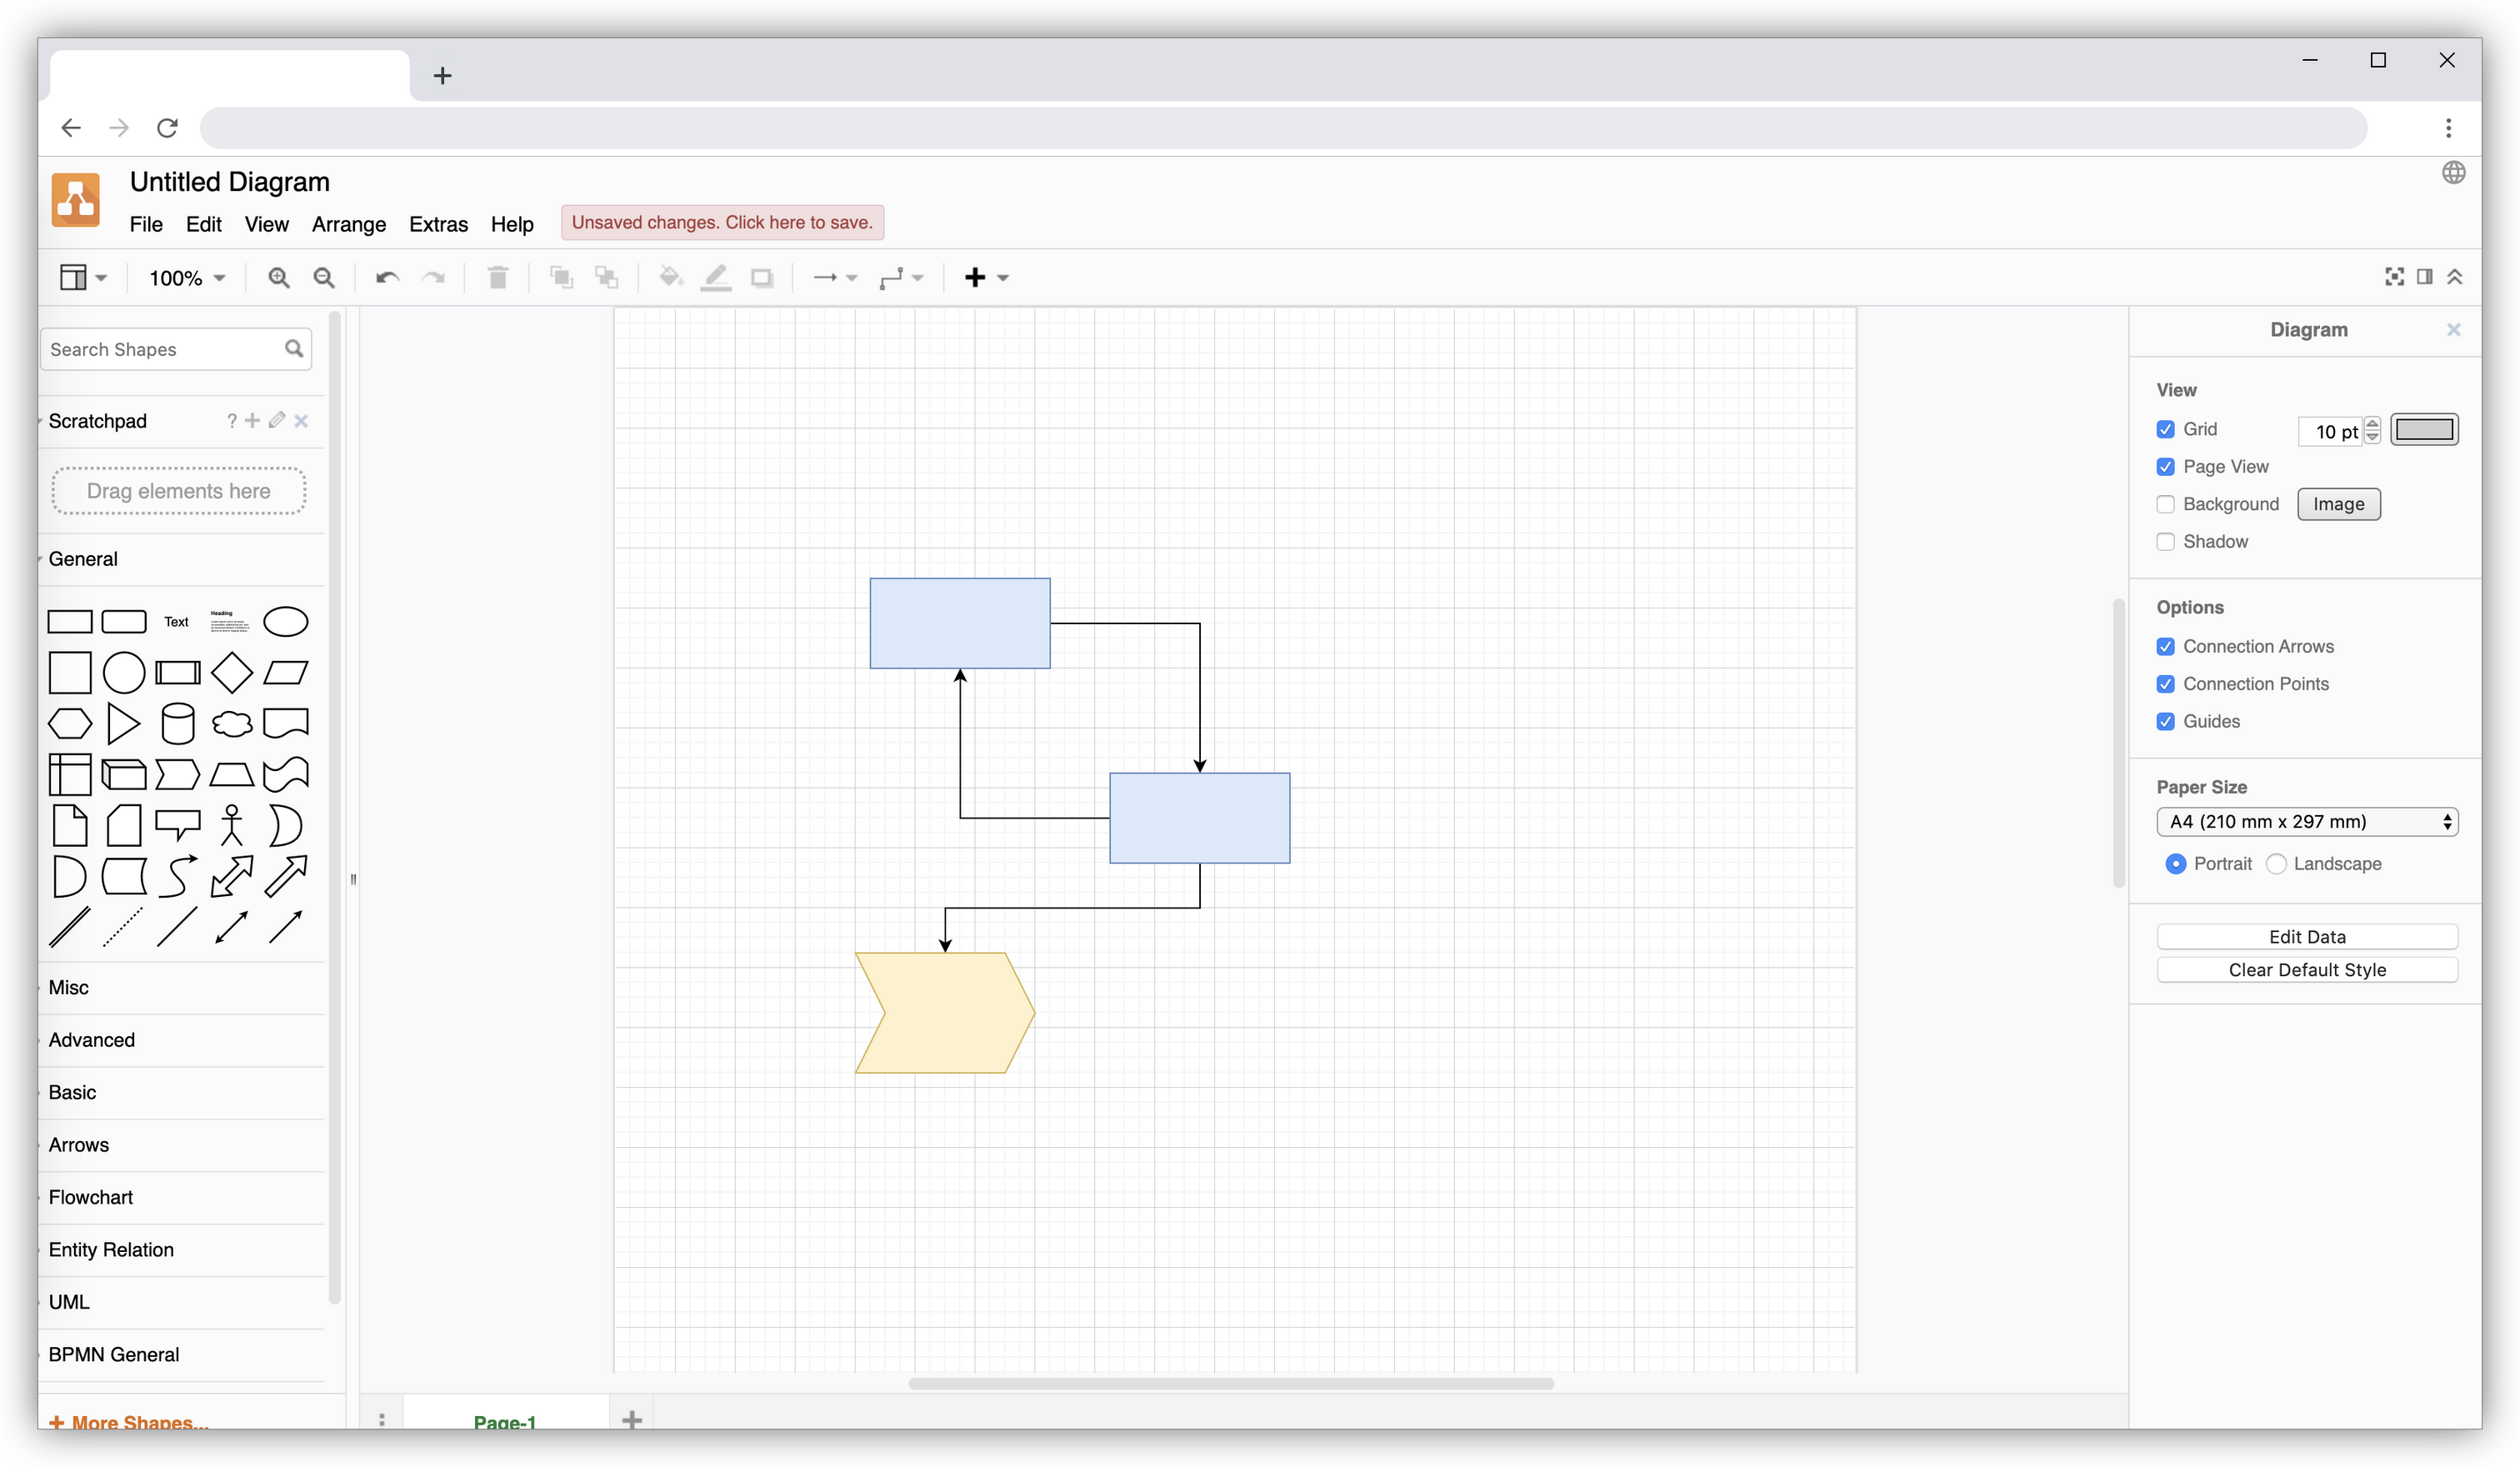
Task: Uncheck the Grid checkbox
Action: (x=2166, y=429)
